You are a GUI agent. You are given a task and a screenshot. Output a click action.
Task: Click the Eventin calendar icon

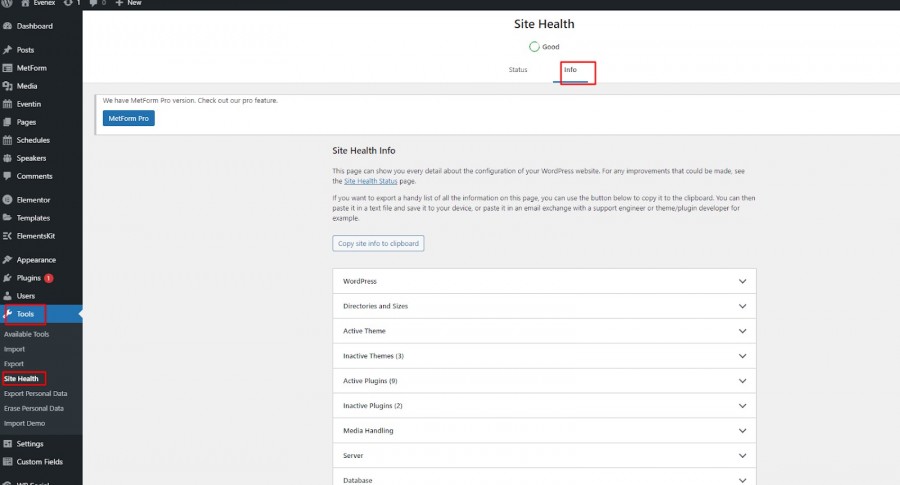click(7, 104)
